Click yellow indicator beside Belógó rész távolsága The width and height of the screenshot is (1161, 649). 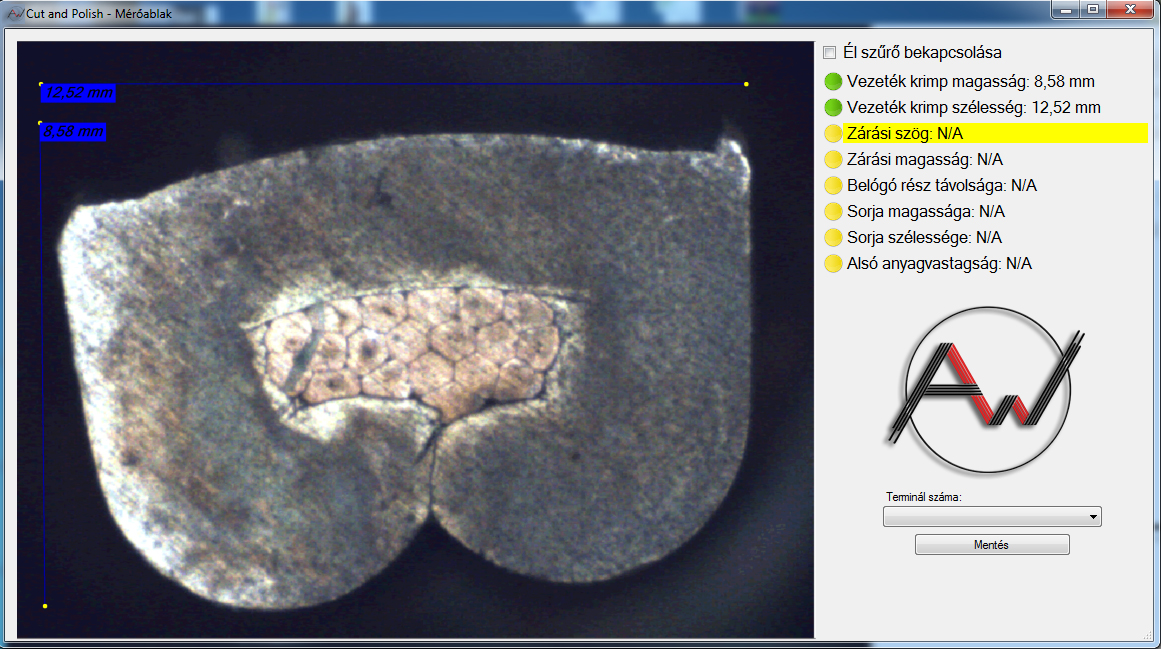[833, 186]
